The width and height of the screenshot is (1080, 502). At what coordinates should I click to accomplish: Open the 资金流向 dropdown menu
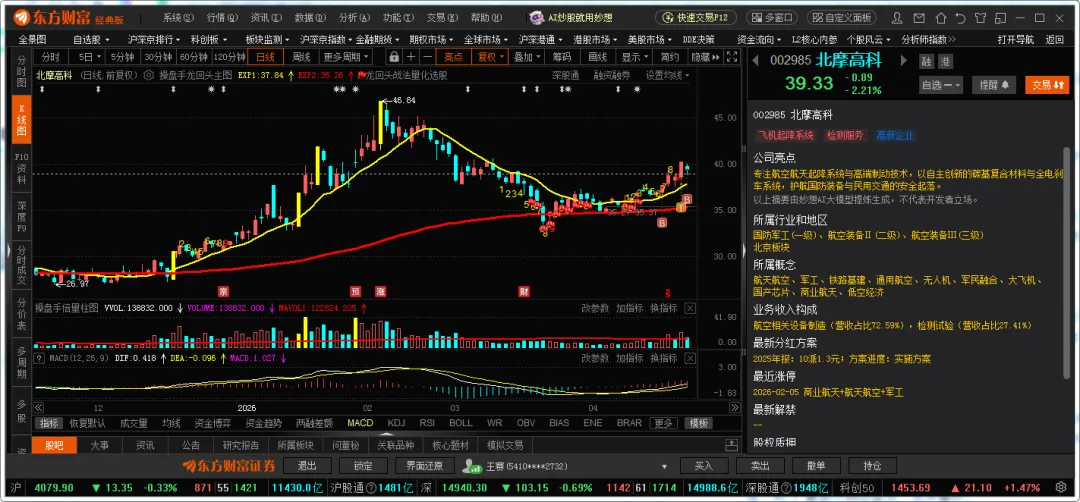tap(759, 39)
